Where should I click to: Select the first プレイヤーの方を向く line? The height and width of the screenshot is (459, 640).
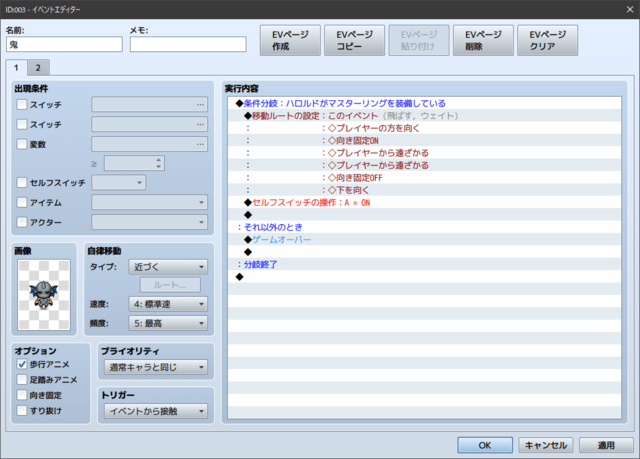(x=424, y=128)
